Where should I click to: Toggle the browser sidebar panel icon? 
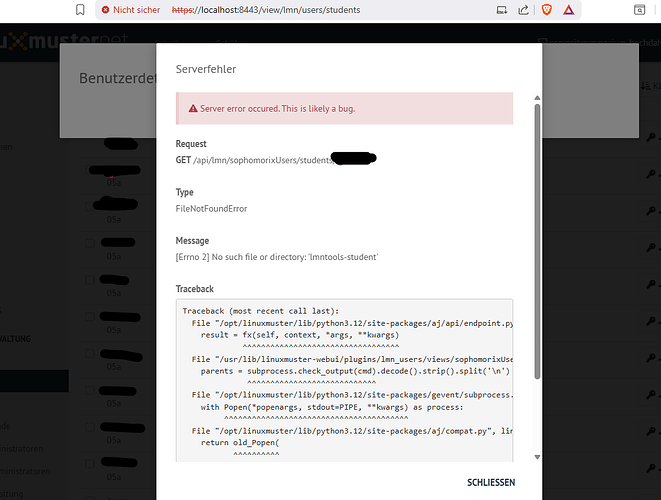640,10
